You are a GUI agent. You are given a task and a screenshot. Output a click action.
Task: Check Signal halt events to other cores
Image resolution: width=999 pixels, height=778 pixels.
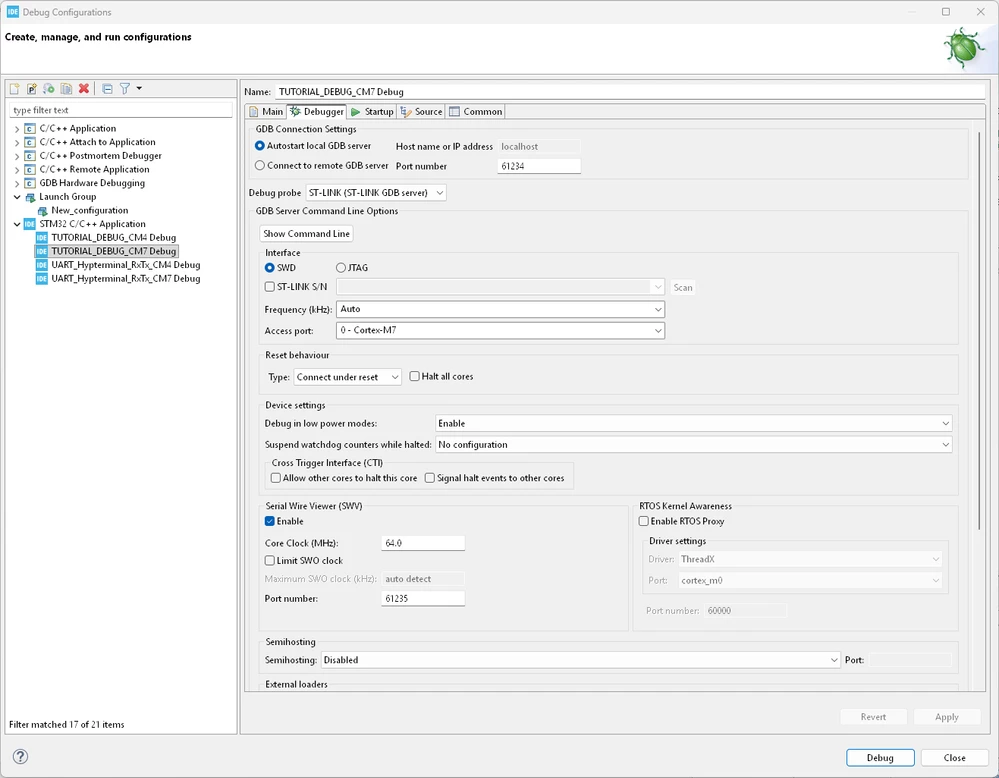(430, 478)
